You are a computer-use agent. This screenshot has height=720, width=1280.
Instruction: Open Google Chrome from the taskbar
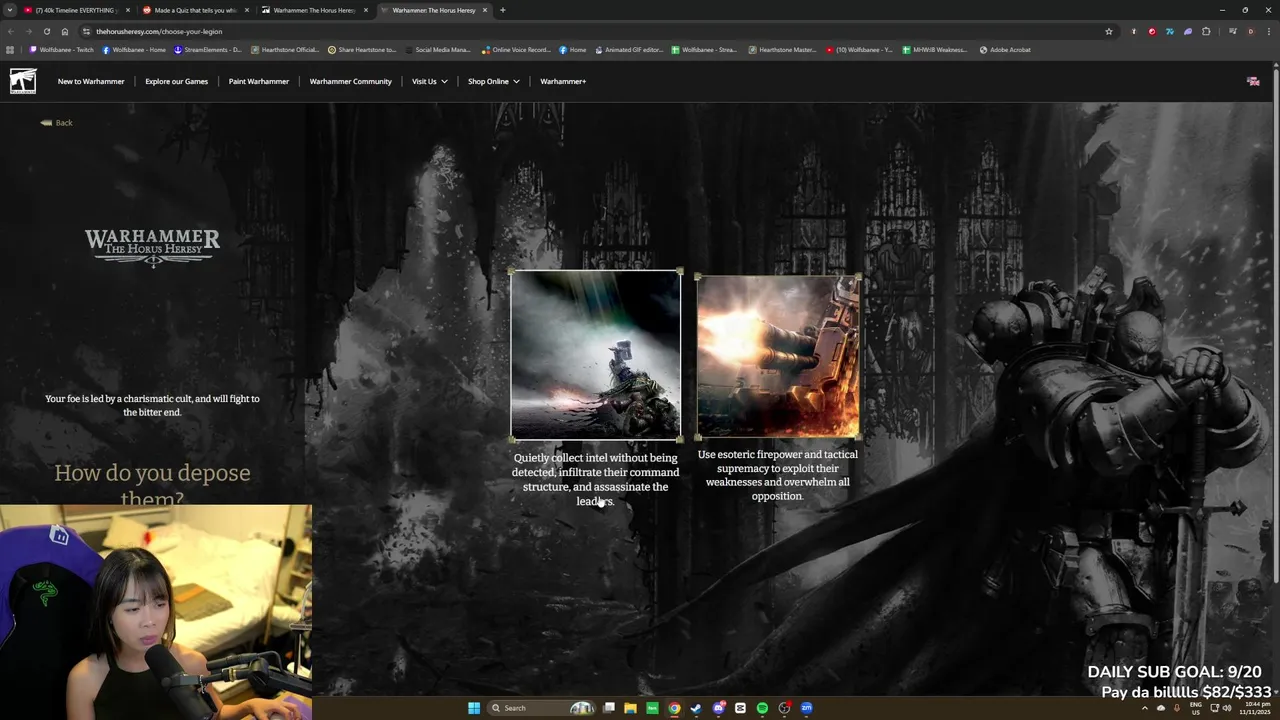(x=674, y=708)
